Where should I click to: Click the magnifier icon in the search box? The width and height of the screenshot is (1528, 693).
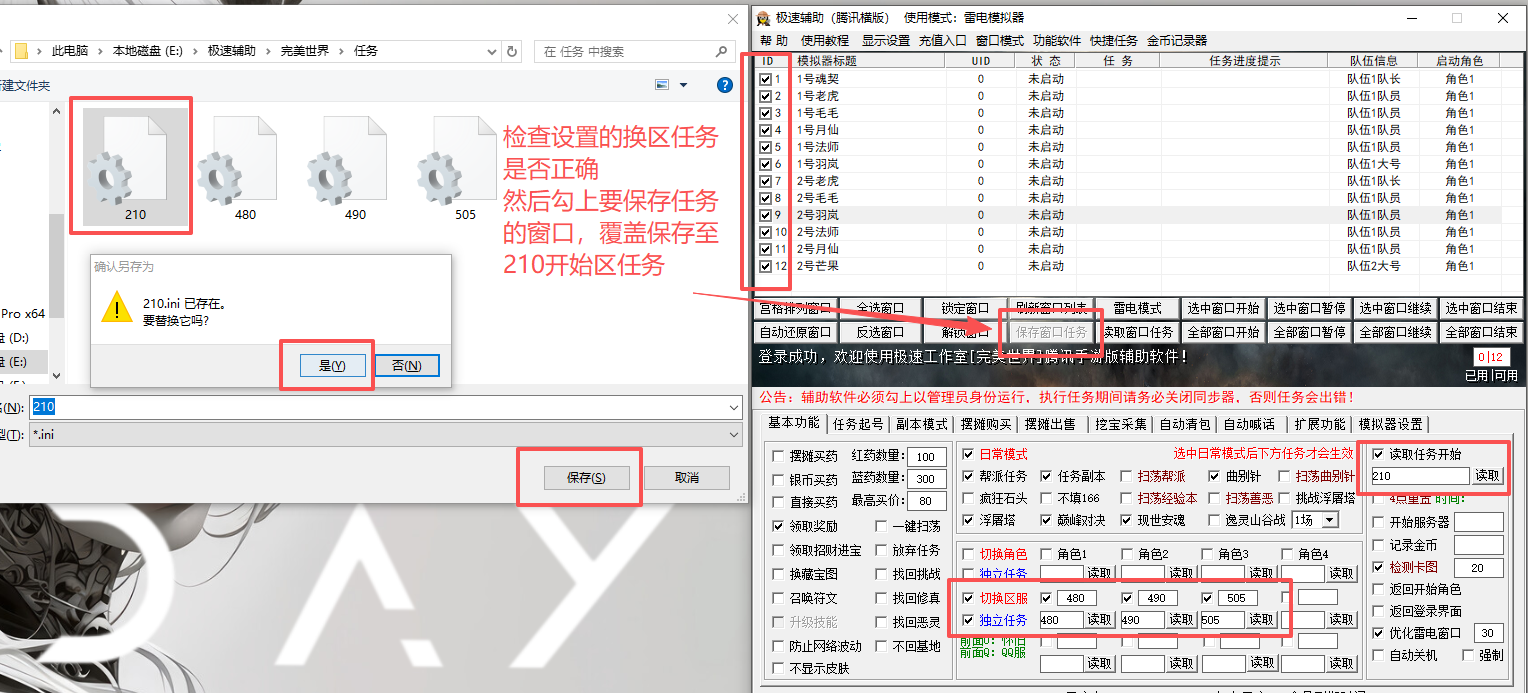tap(722, 51)
